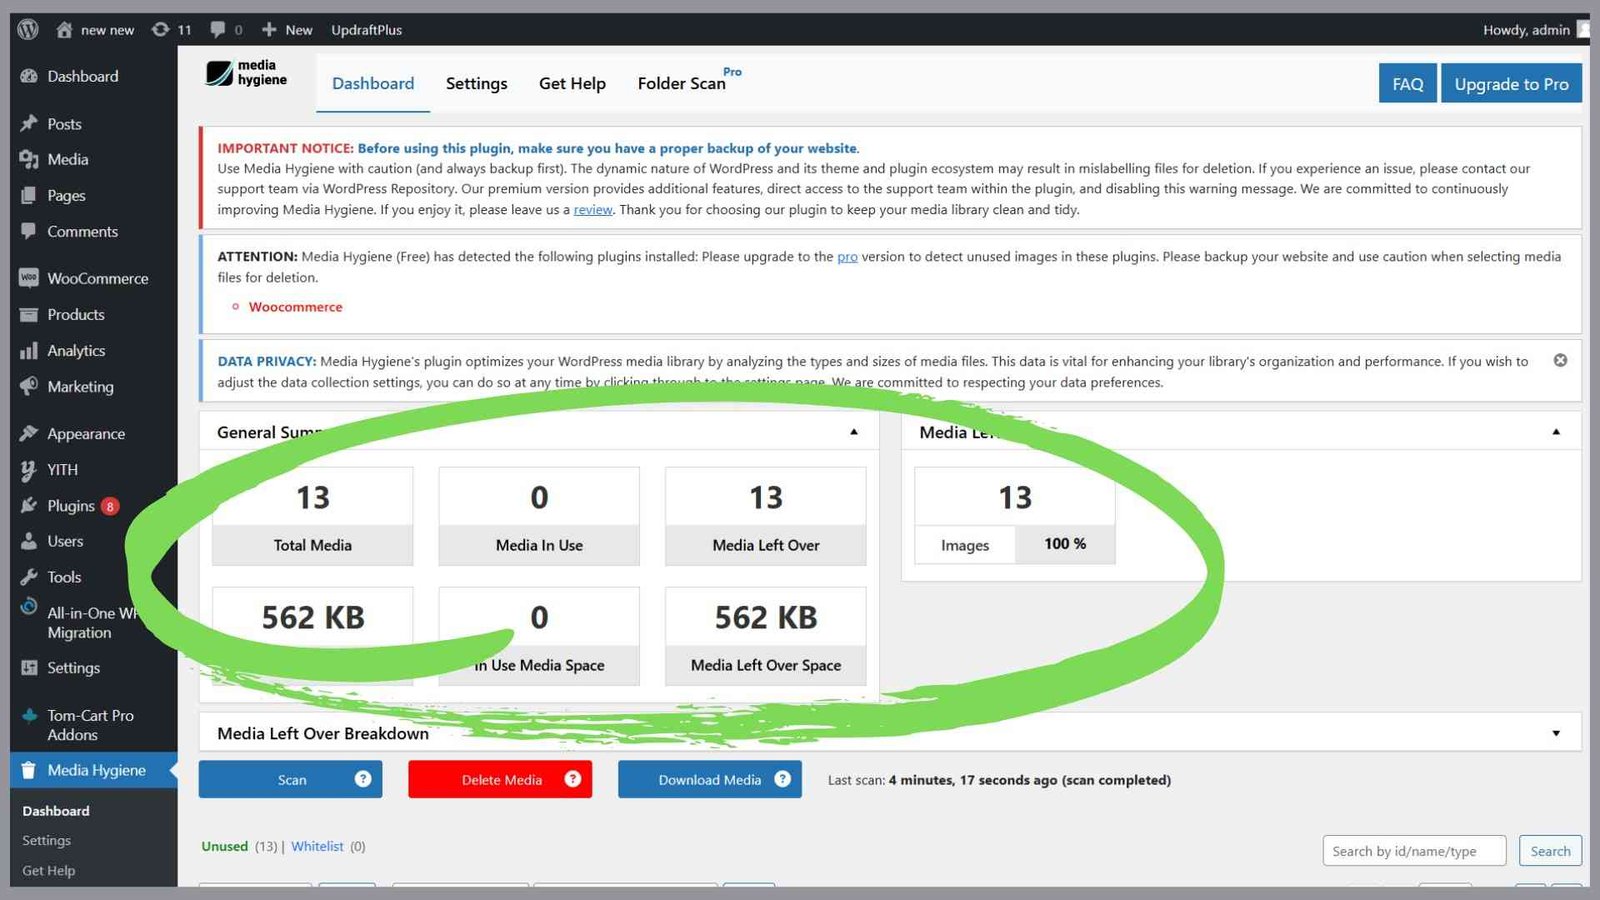
Task: Click the WooCommerce icon in sidebar
Action: click(x=29, y=278)
